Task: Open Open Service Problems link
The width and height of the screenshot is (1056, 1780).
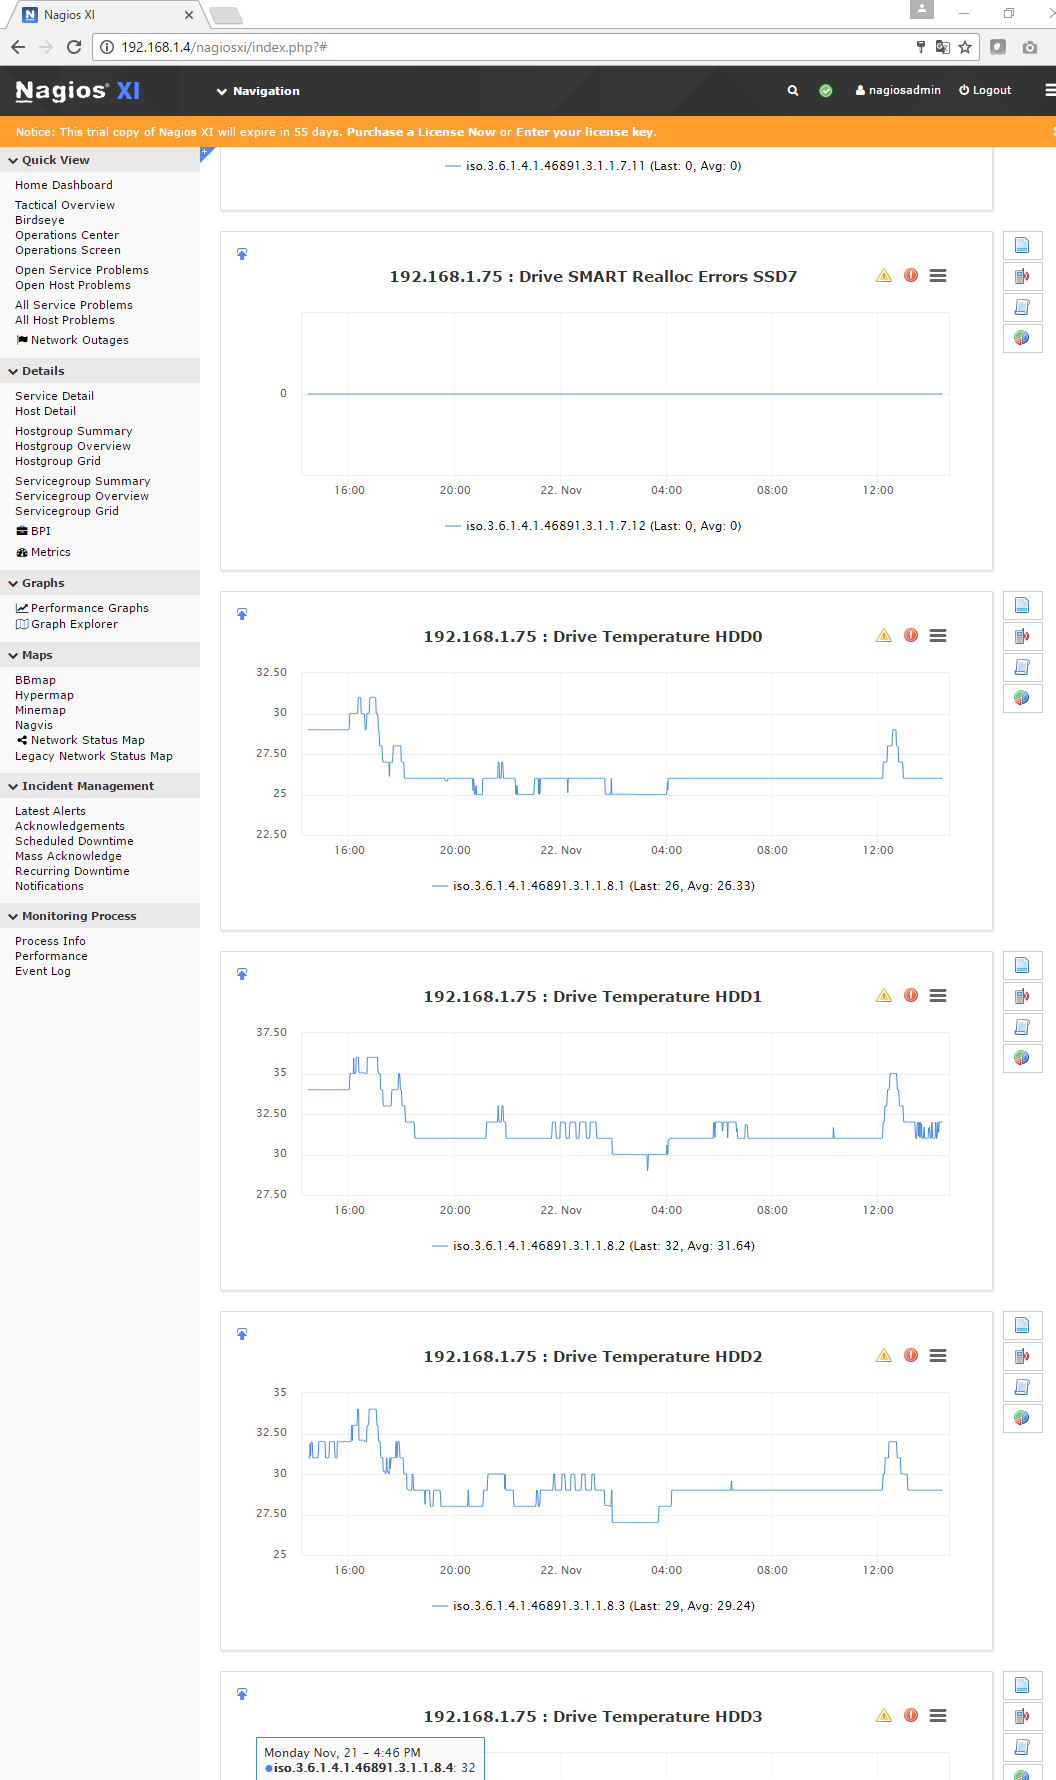Action: [x=82, y=270]
